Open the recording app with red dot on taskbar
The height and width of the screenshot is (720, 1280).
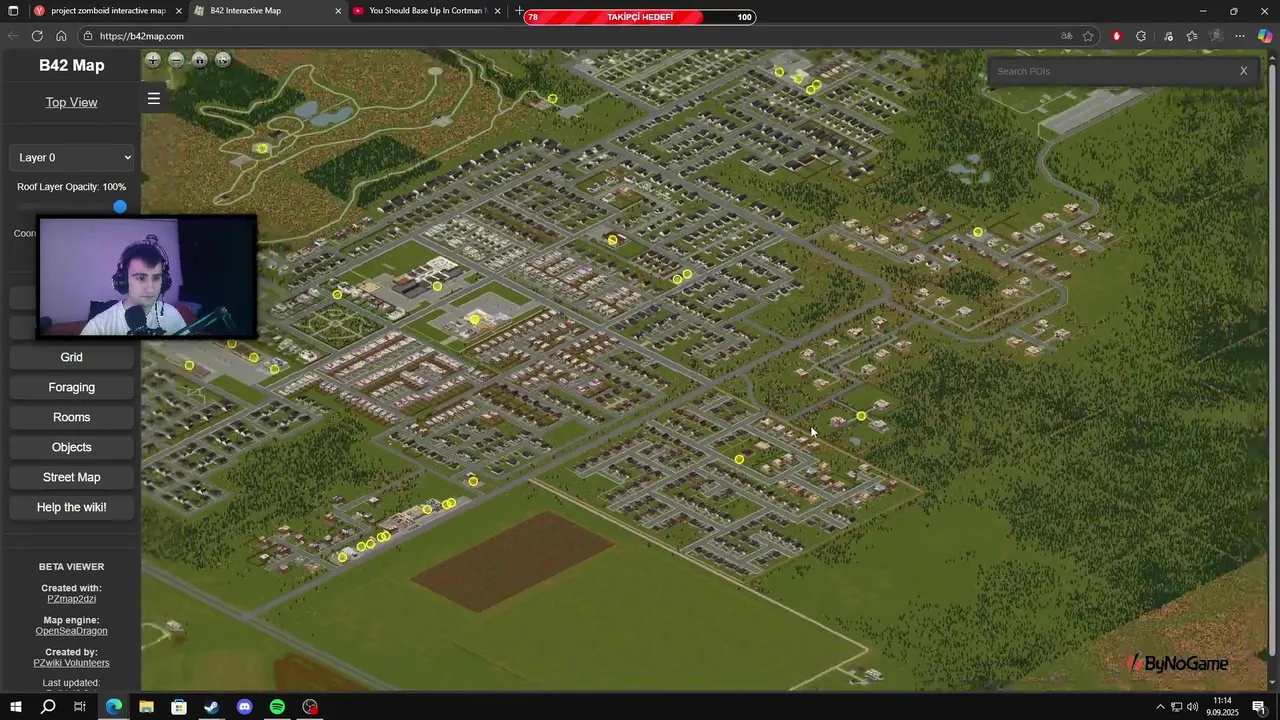(311, 707)
